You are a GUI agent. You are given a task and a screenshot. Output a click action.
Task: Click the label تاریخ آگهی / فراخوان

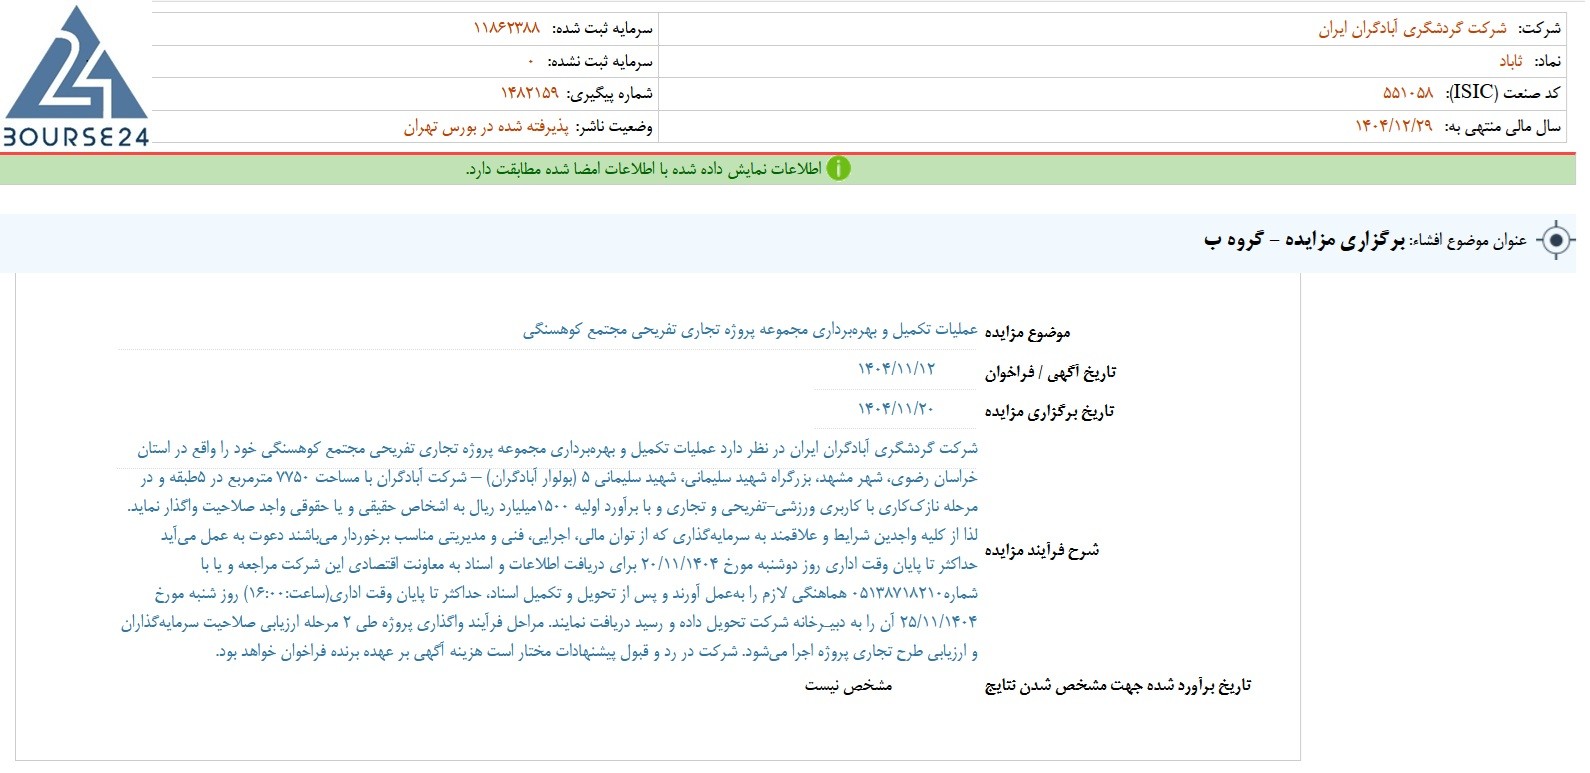(x=1050, y=372)
